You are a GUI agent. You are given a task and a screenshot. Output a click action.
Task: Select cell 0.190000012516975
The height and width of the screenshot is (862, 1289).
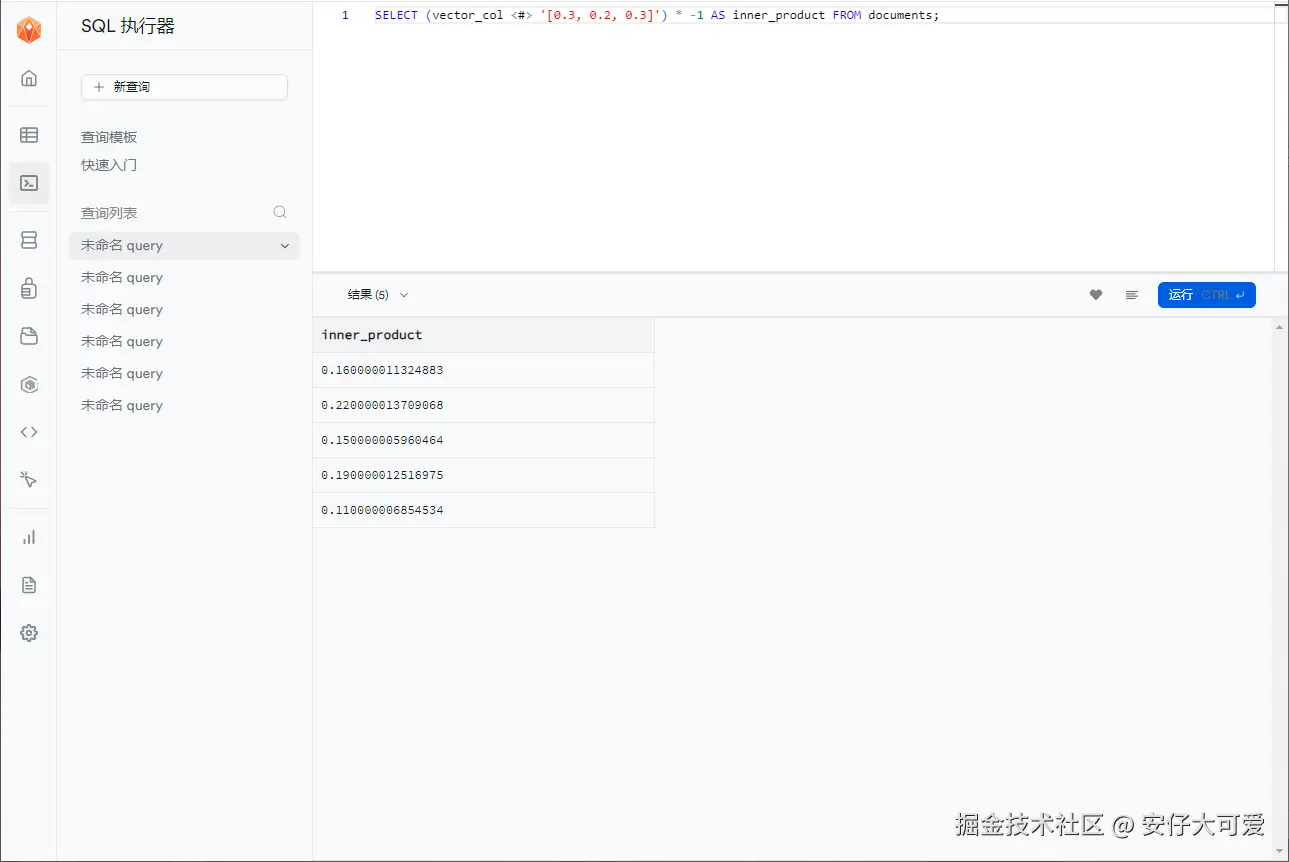(484, 475)
